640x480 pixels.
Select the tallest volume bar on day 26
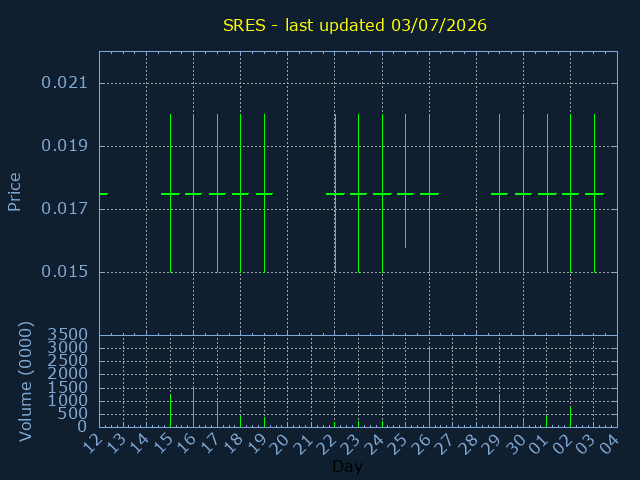click(x=429, y=387)
